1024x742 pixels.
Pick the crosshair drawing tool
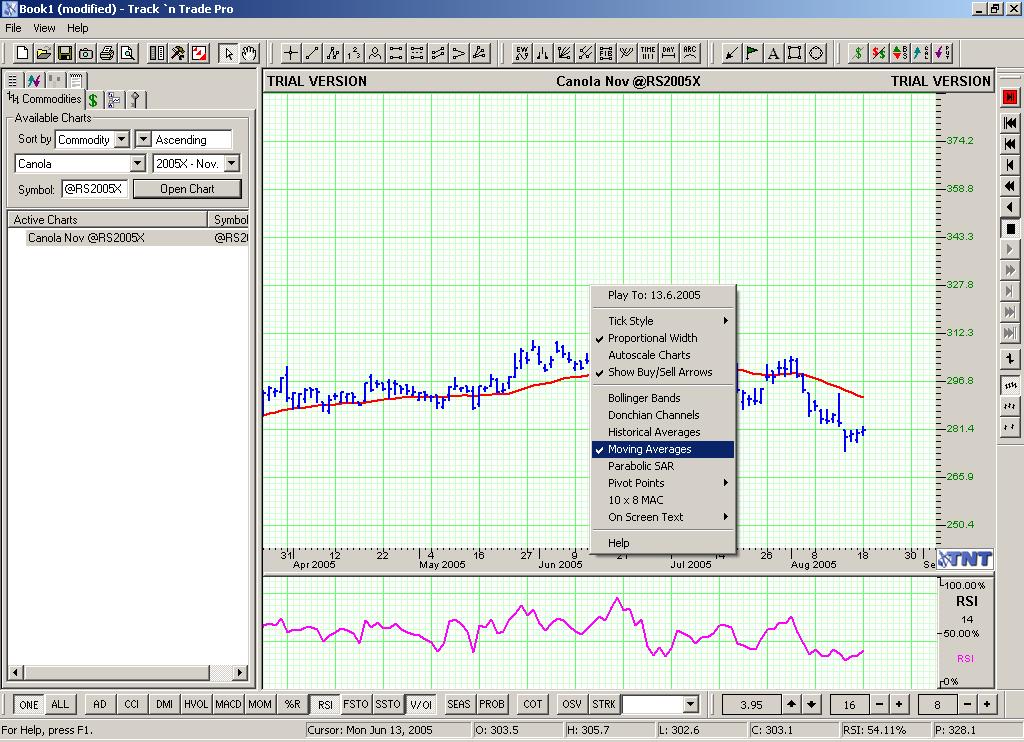click(x=291, y=53)
